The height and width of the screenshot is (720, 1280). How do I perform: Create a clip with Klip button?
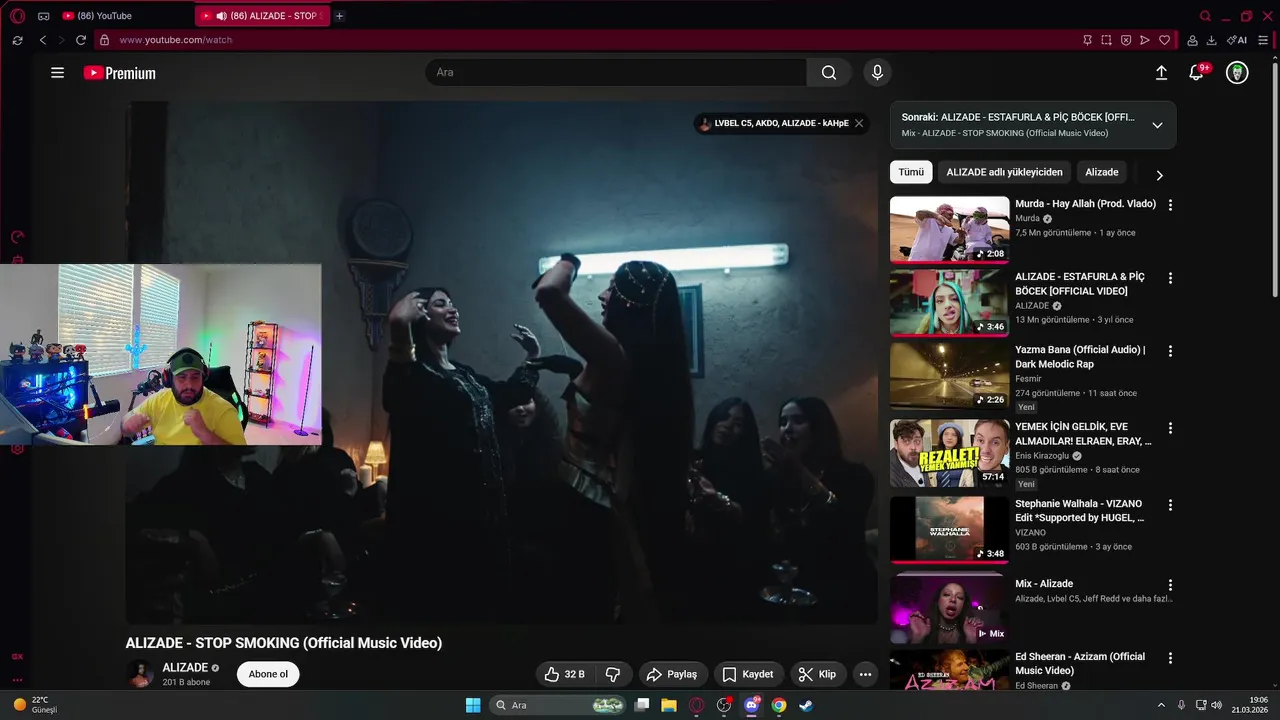(x=818, y=674)
